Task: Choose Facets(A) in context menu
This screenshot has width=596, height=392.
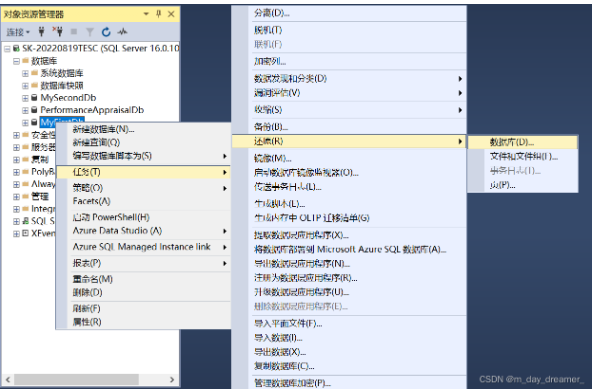Action: [143, 201]
